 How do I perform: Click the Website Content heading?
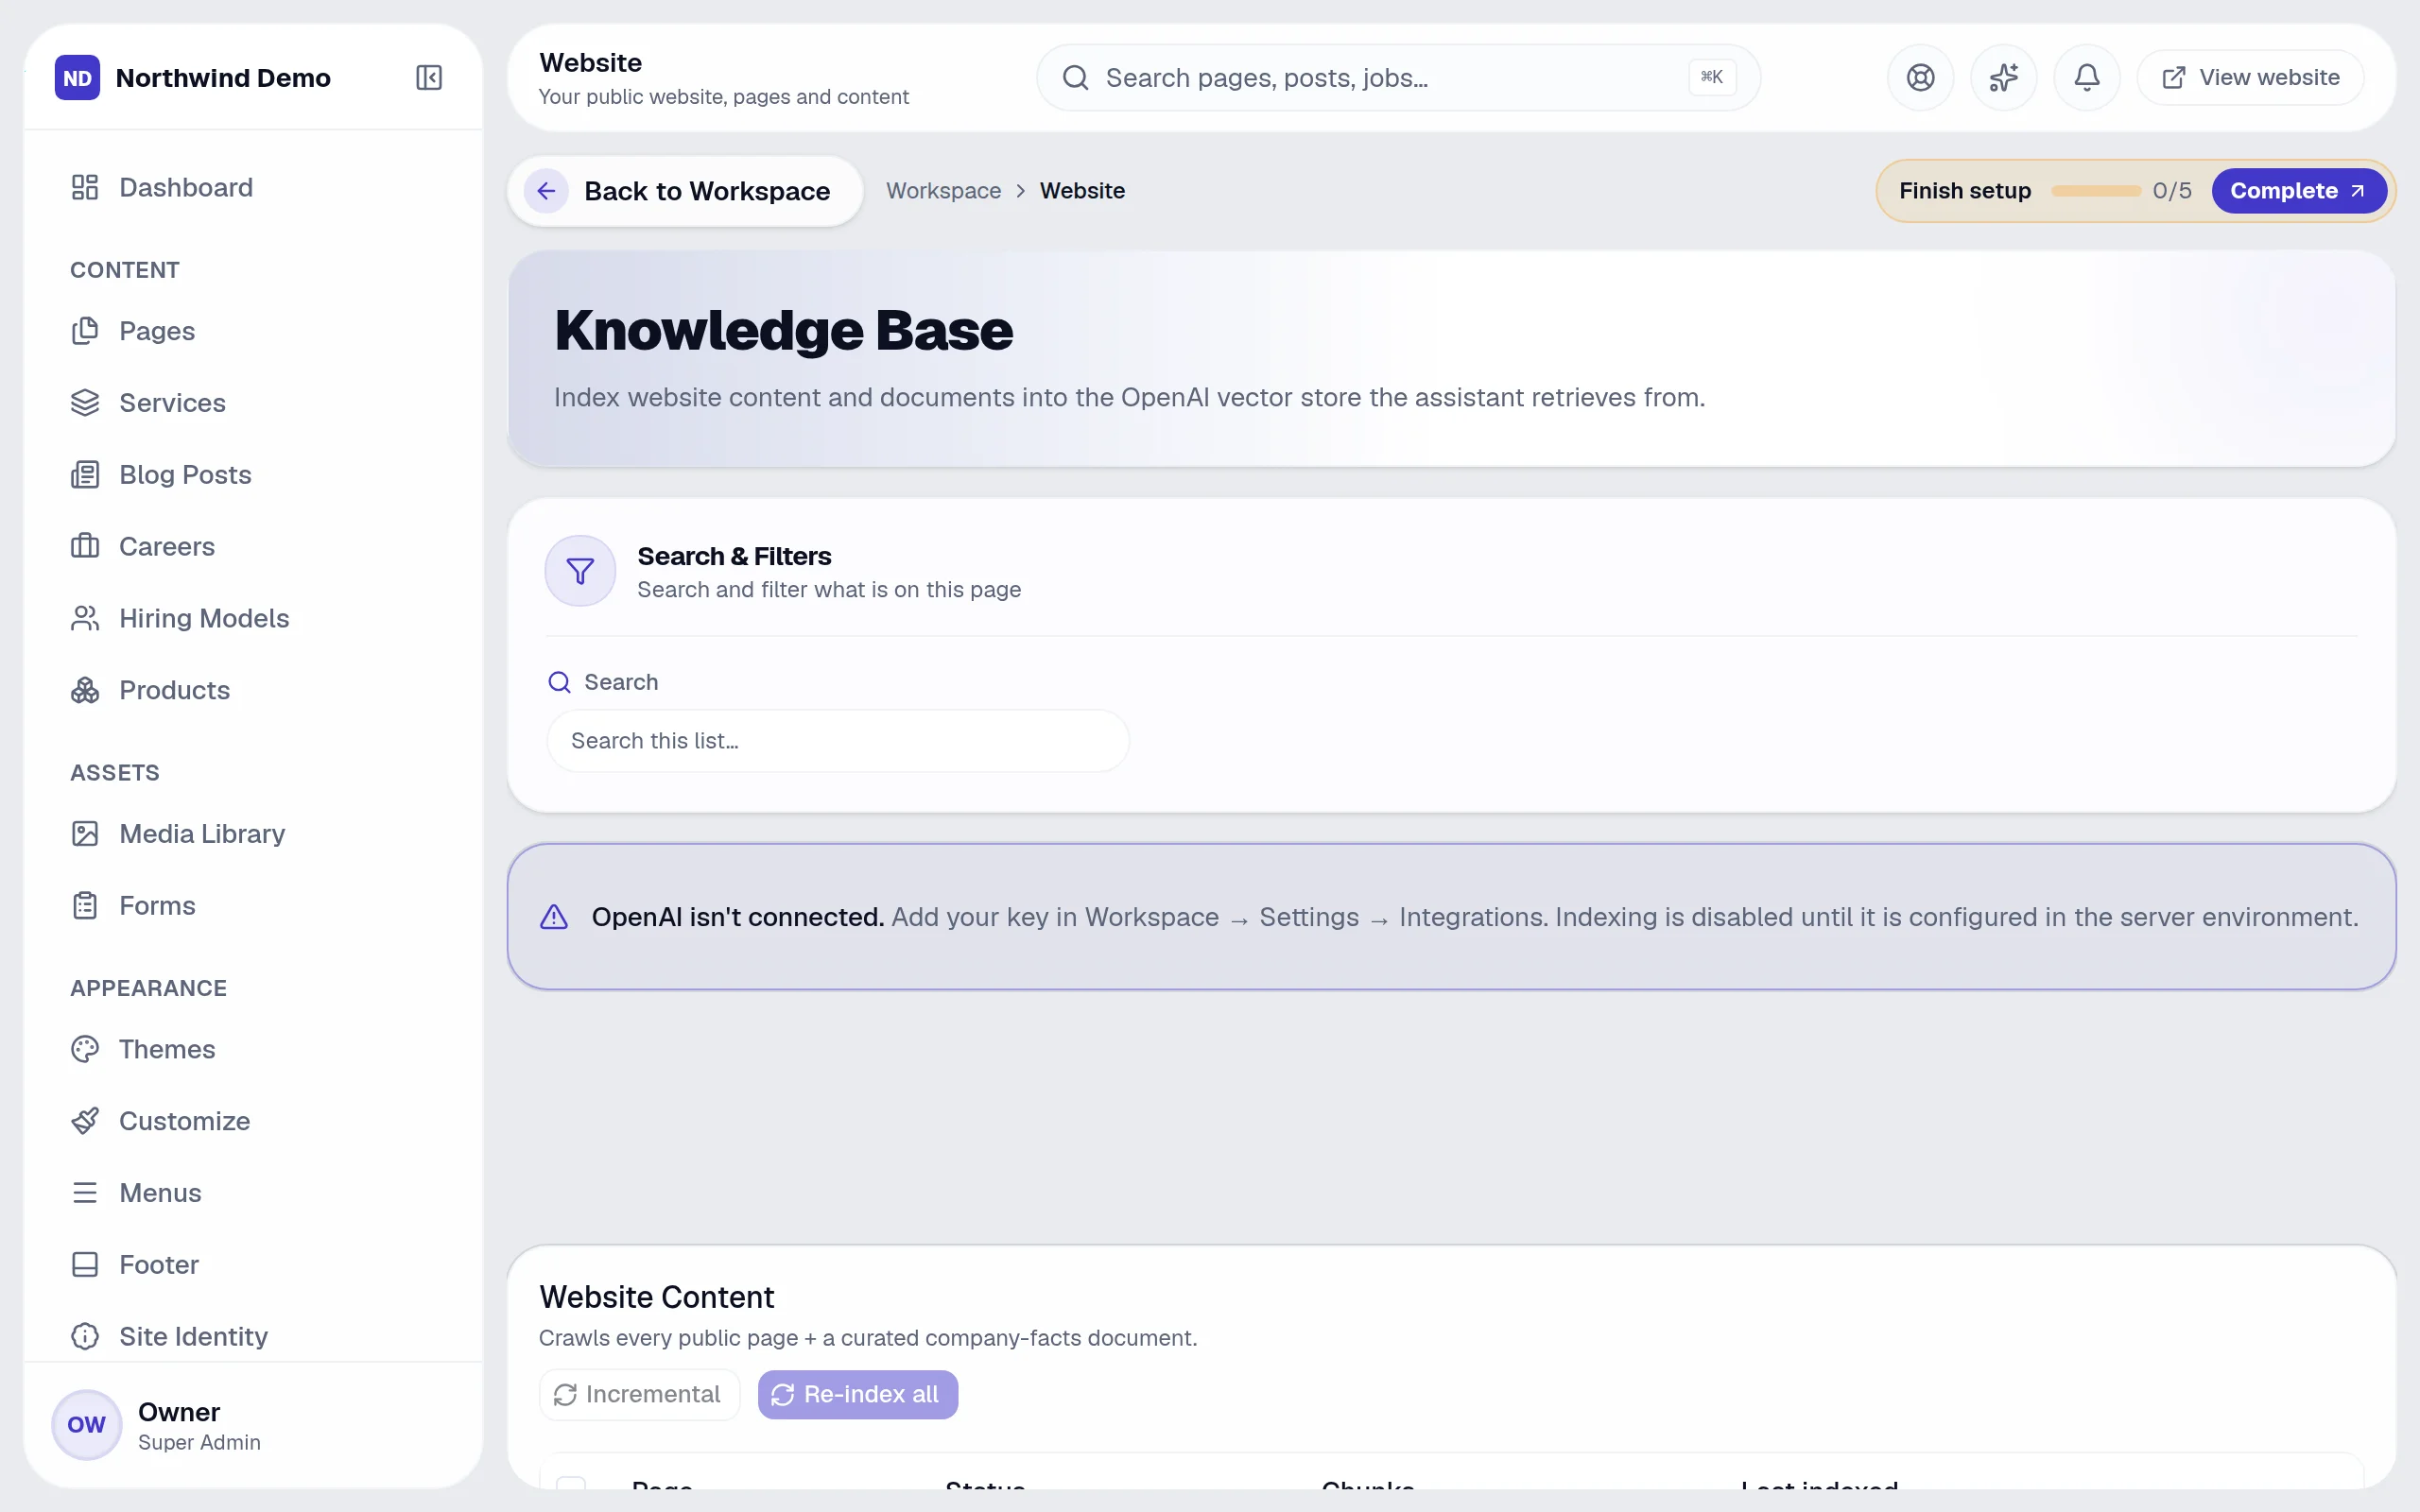coord(656,1297)
